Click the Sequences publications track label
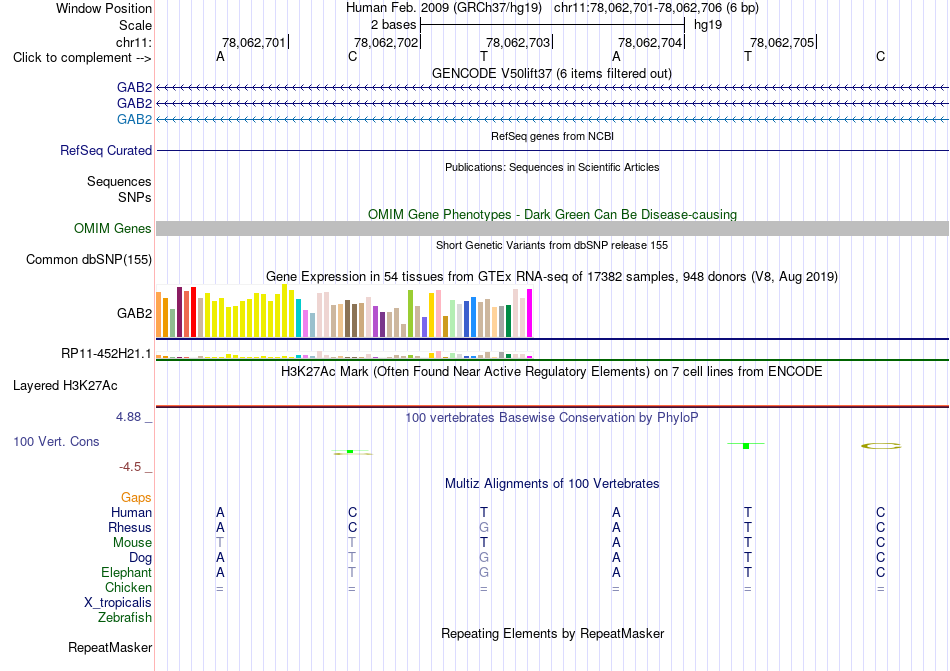Screen dimensions: 950x671 [119, 181]
